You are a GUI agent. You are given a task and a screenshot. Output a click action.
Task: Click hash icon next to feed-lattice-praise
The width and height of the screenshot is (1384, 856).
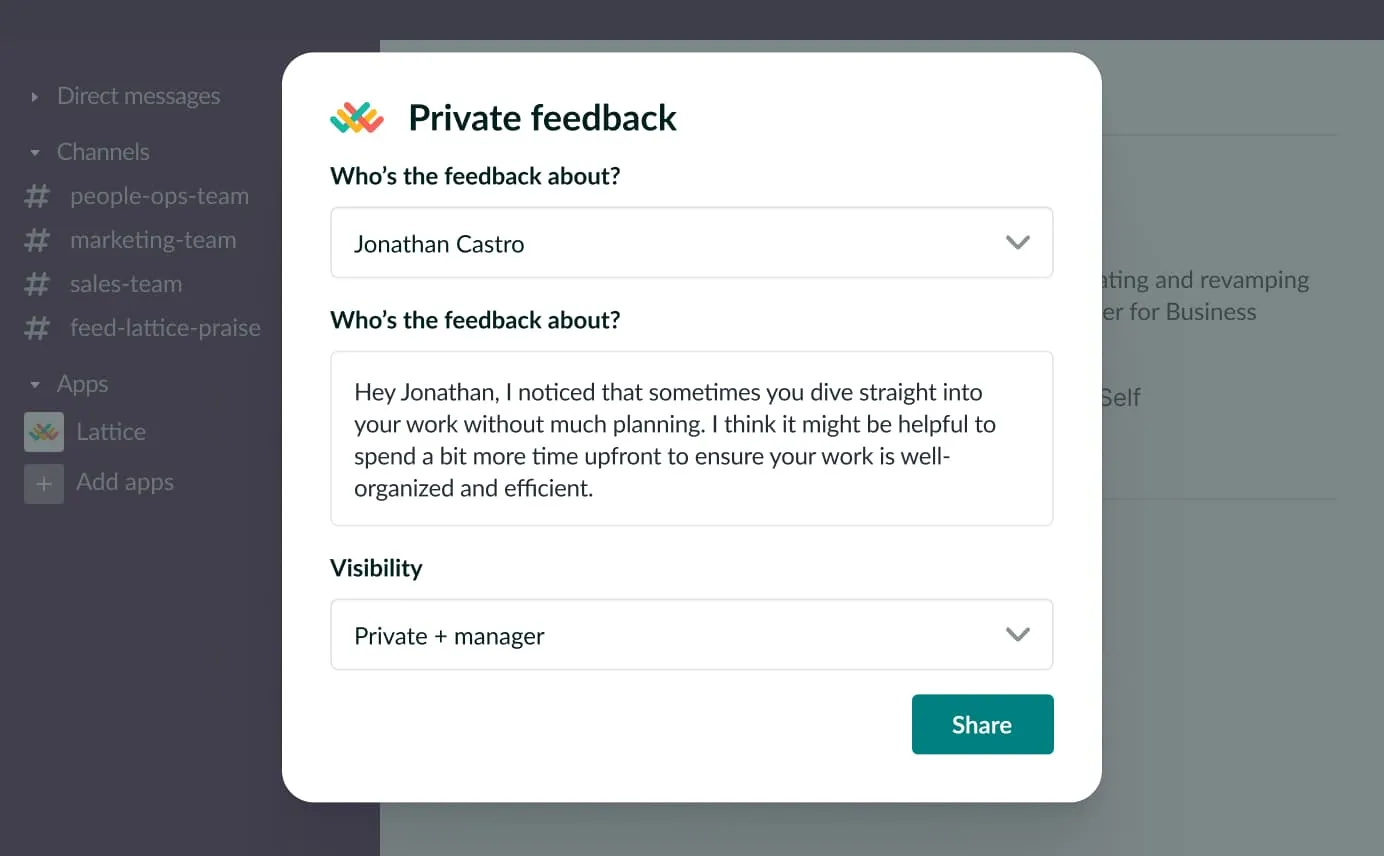pyautogui.click(x=37, y=328)
